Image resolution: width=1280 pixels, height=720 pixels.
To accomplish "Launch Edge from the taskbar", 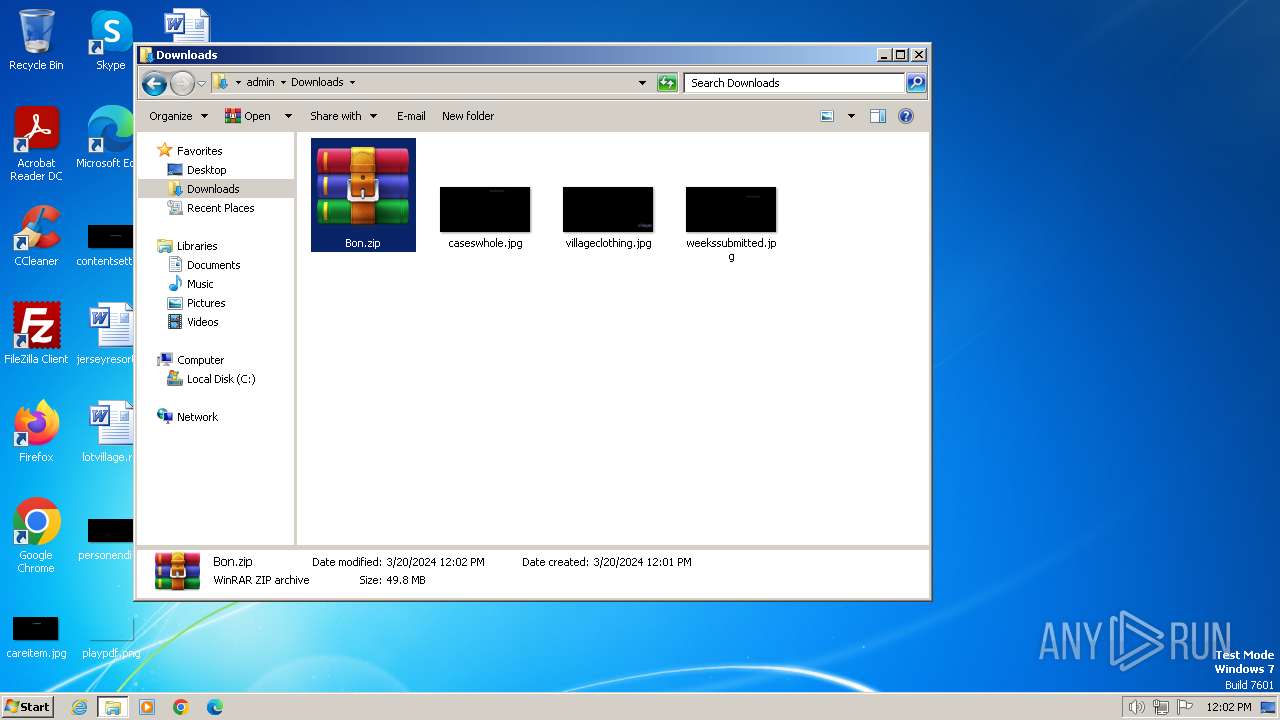I will (214, 707).
